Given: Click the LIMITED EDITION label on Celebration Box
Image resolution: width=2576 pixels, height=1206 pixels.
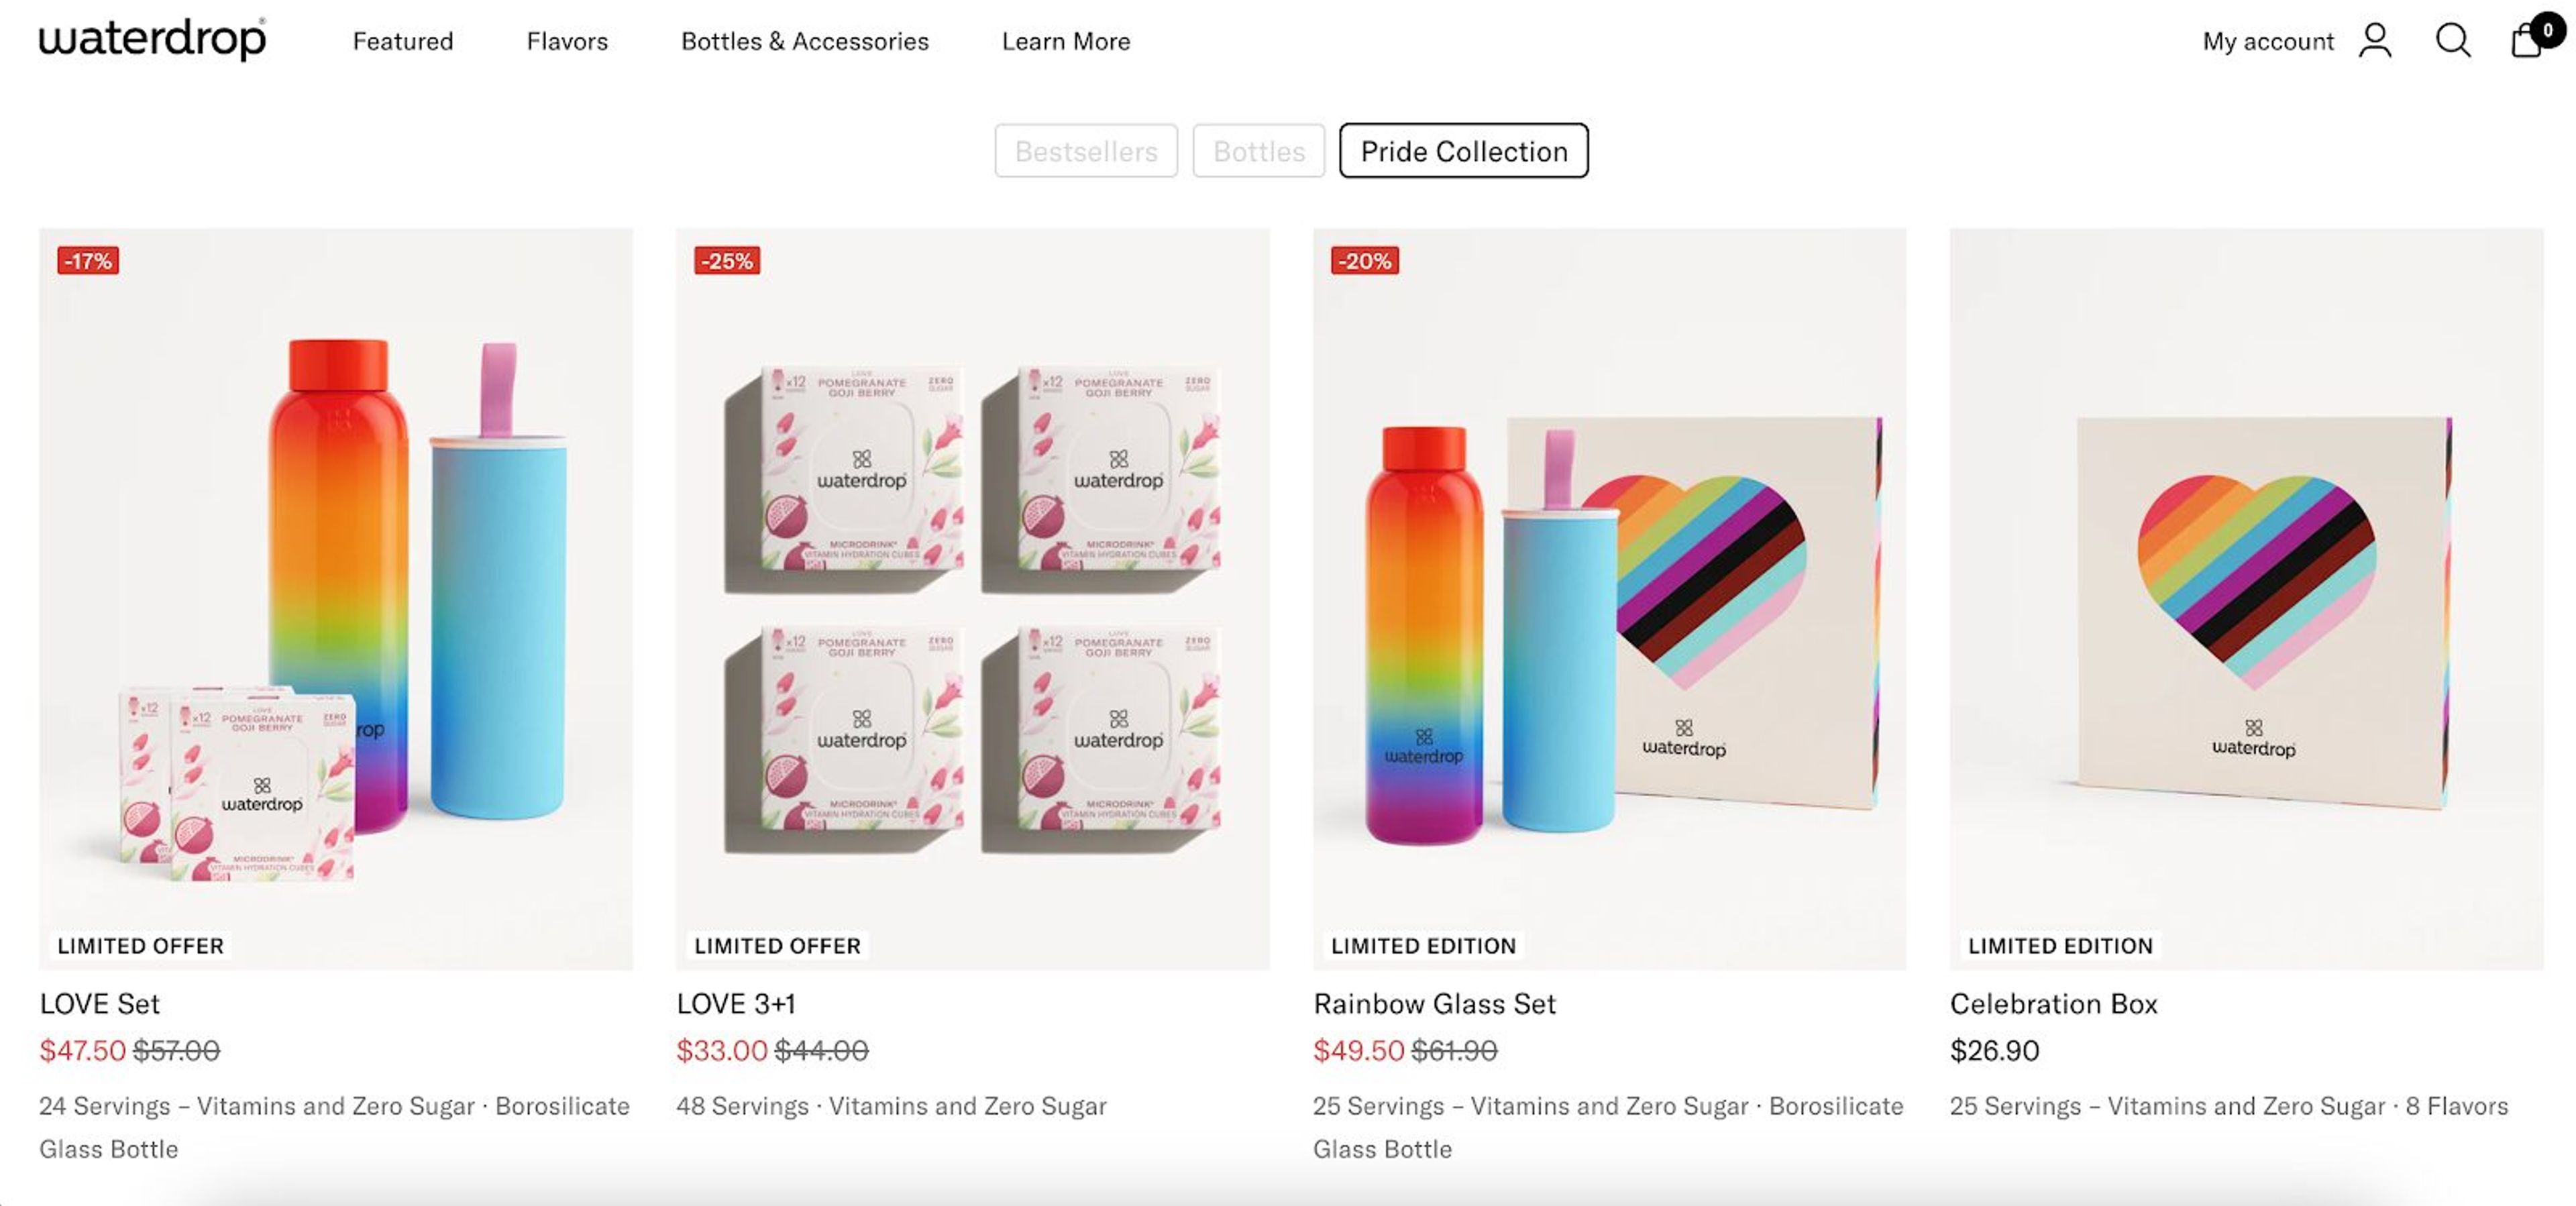Looking at the screenshot, I should [x=2059, y=945].
